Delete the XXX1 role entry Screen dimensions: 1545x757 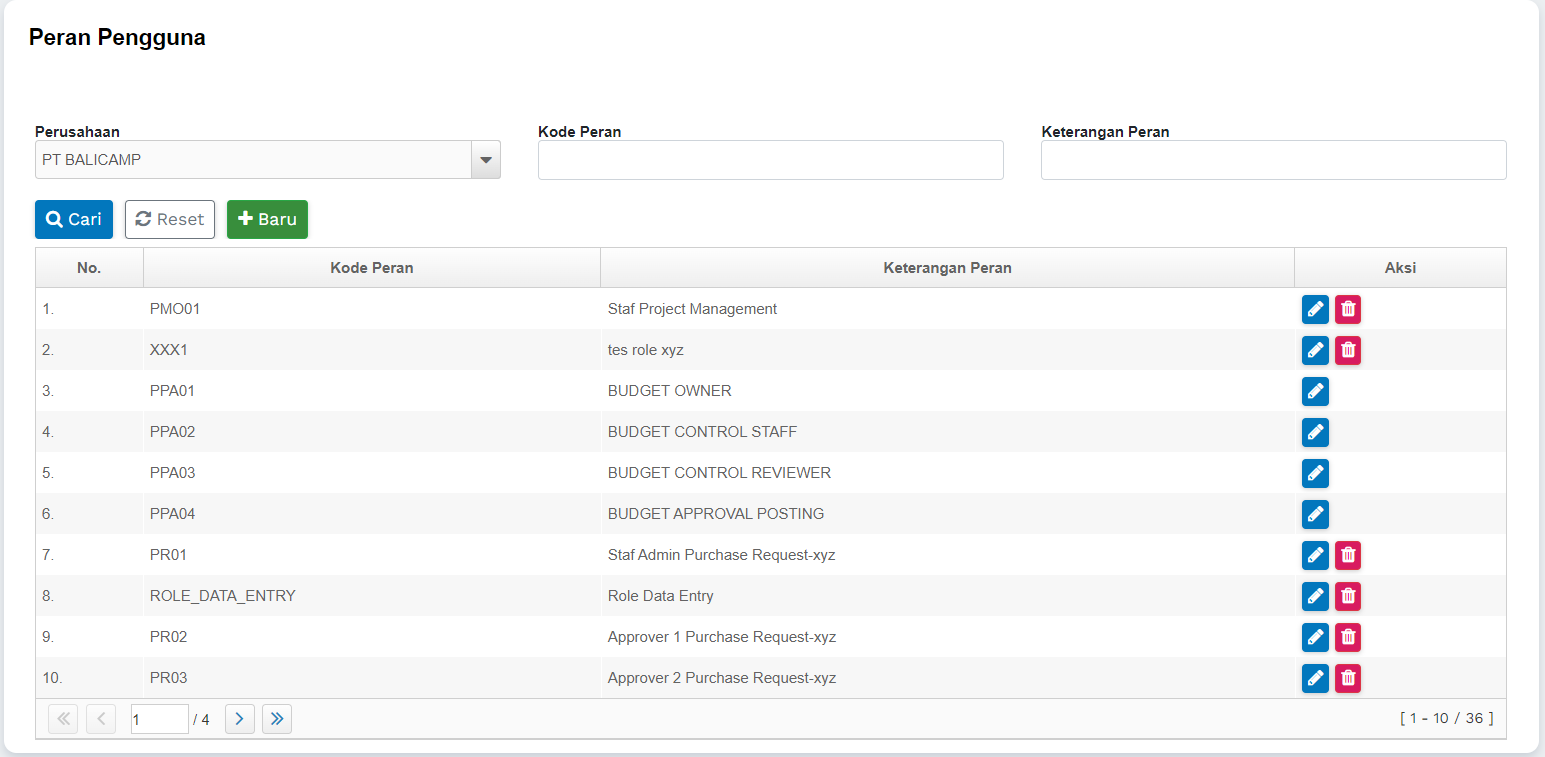[x=1348, y=350]
